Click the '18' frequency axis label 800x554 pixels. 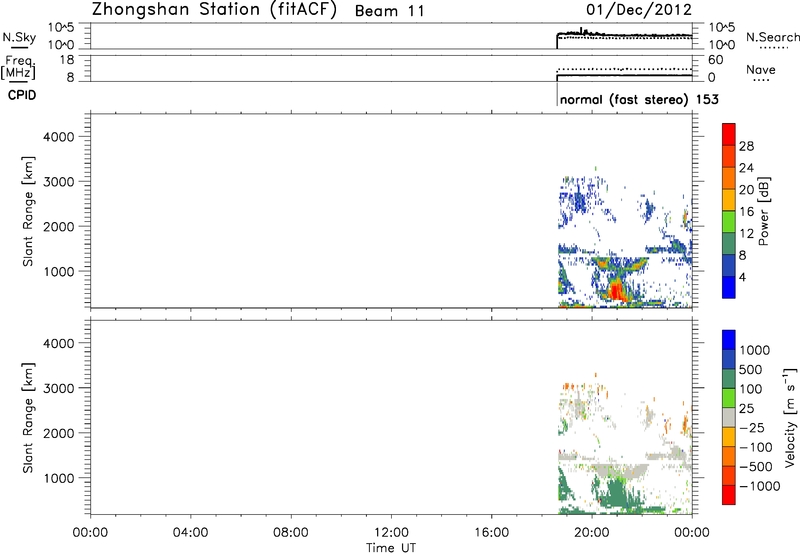[x=67, y=60]
